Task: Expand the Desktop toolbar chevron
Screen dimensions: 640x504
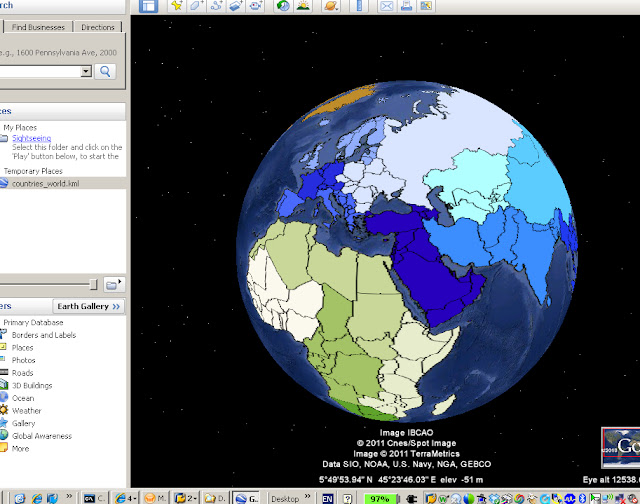Action: pos(307,497)
